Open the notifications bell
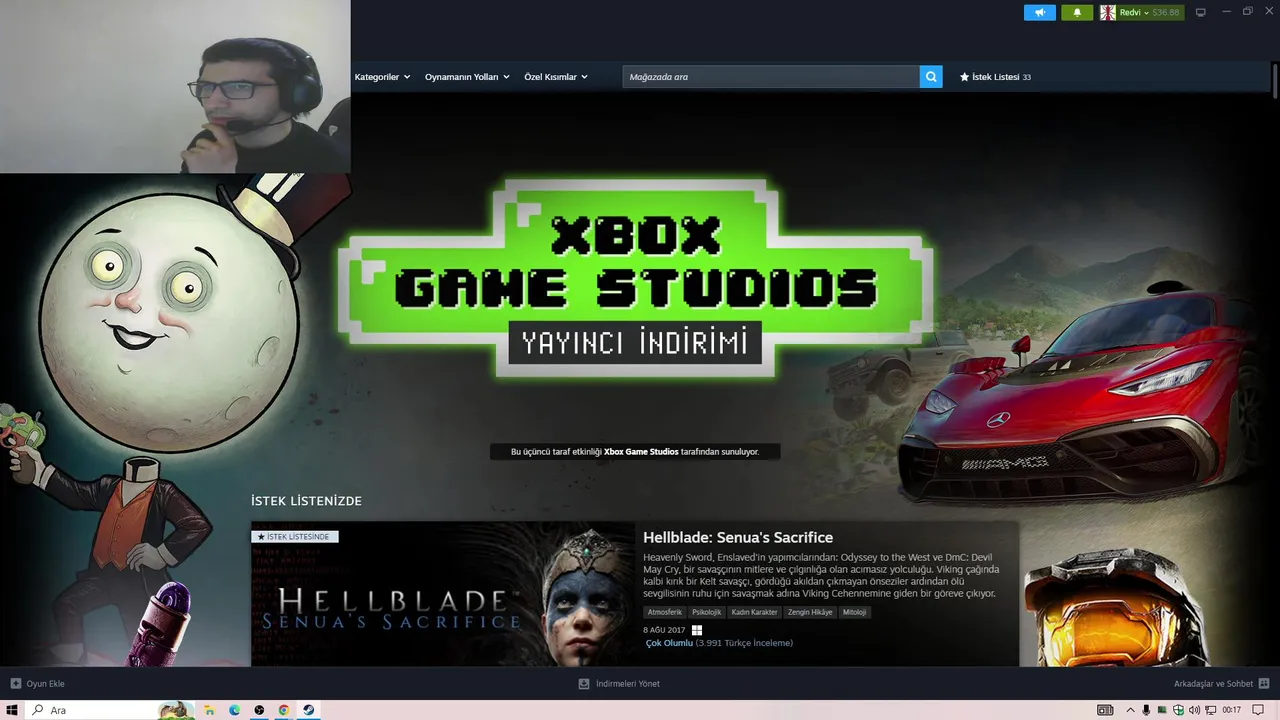Screen dimensions: 1280x720 point(1077,13)
